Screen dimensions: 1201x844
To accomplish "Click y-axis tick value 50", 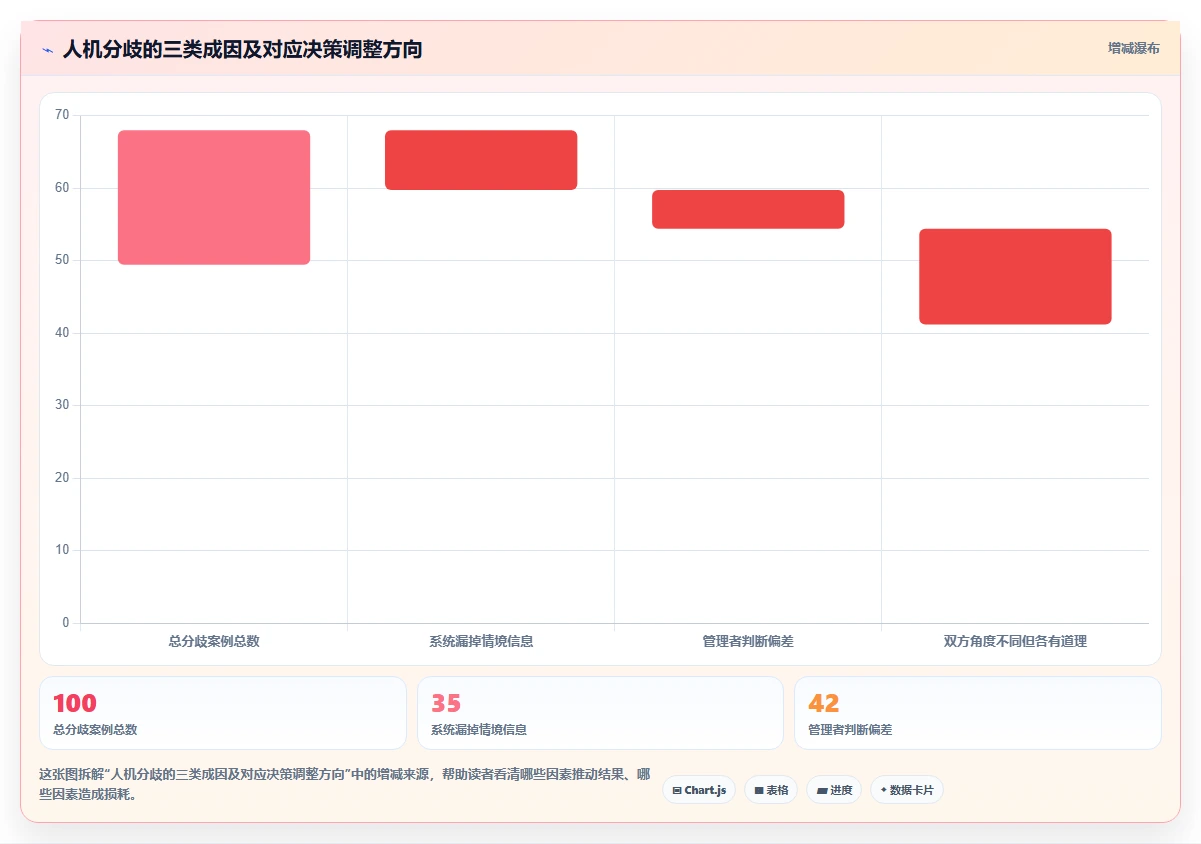I will pyautogui.click(x=62, y=260).
